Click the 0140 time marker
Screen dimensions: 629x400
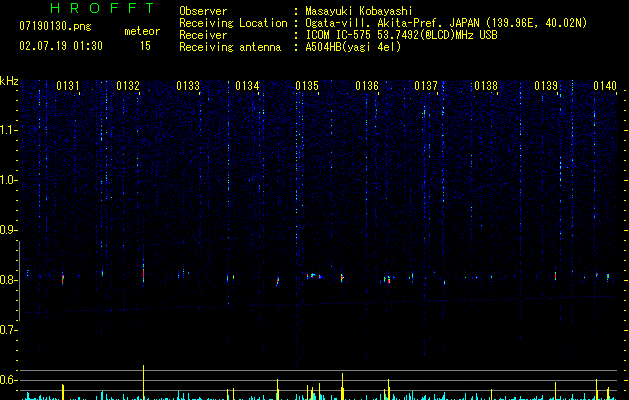pyautogui.click(x=605, y=86)
